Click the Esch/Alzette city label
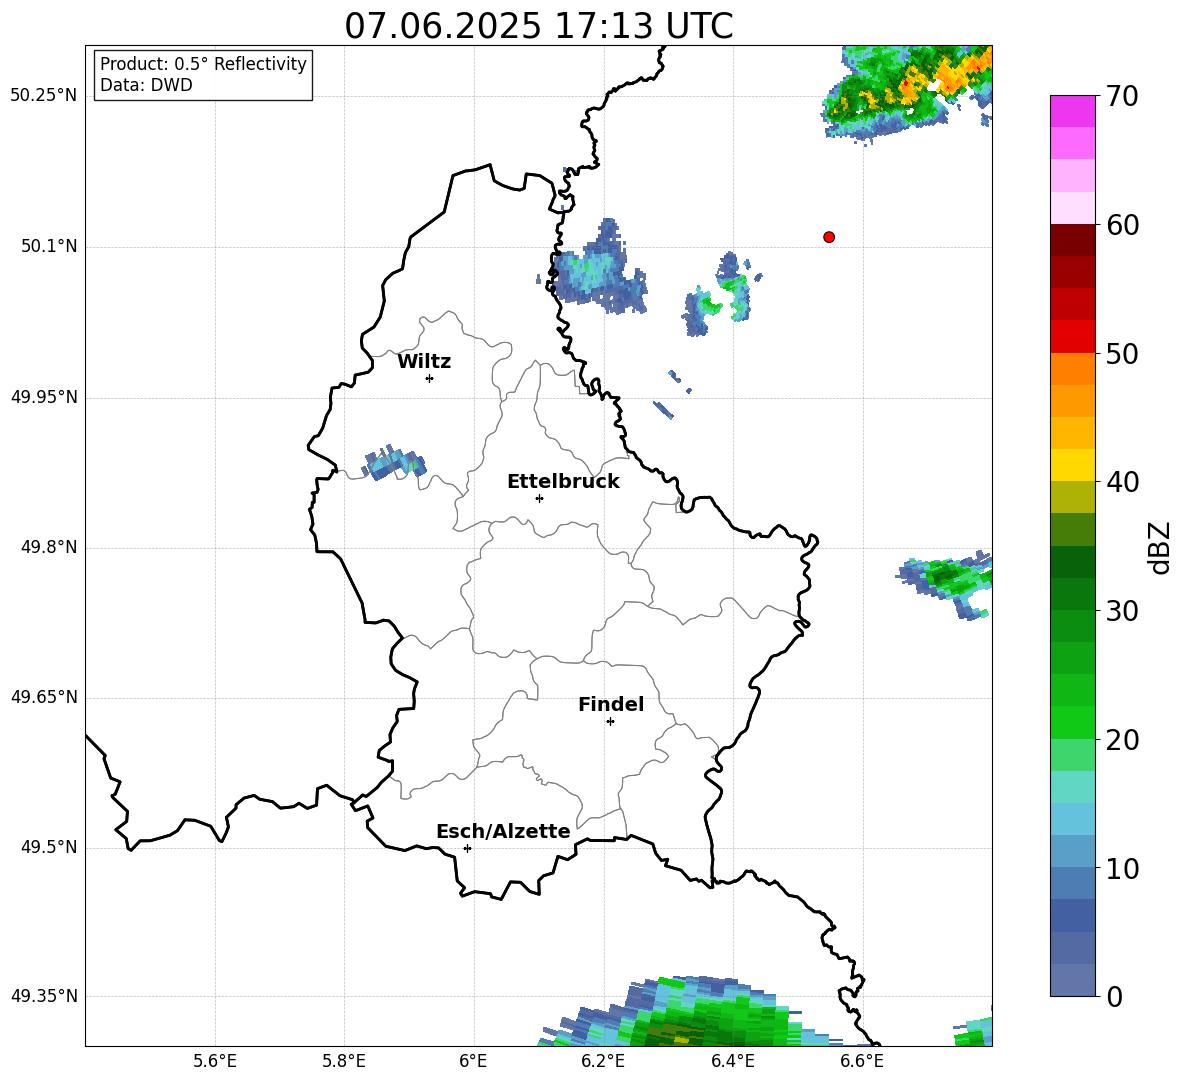The width and height of the screenshot is (1184, 1081). pyautogui.click(x=503, y=831)
